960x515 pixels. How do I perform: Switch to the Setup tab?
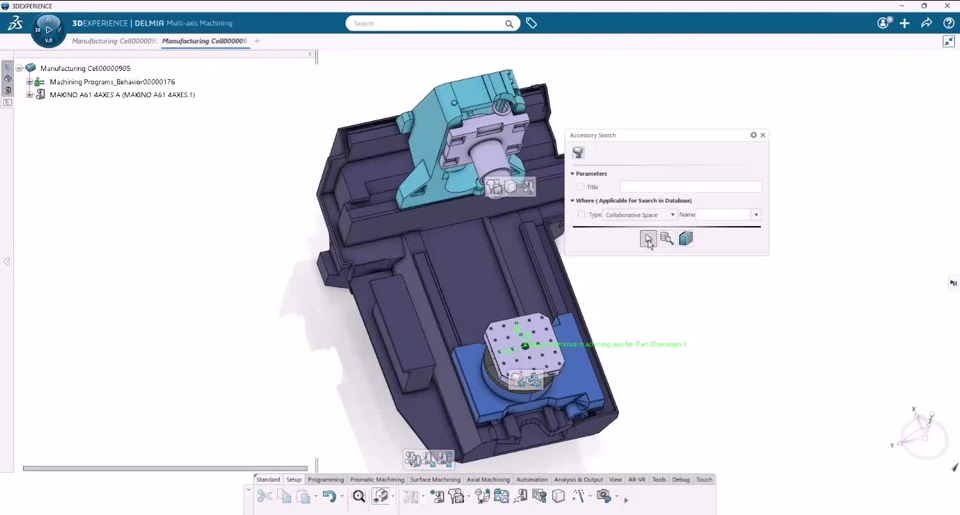pos(294,479)
